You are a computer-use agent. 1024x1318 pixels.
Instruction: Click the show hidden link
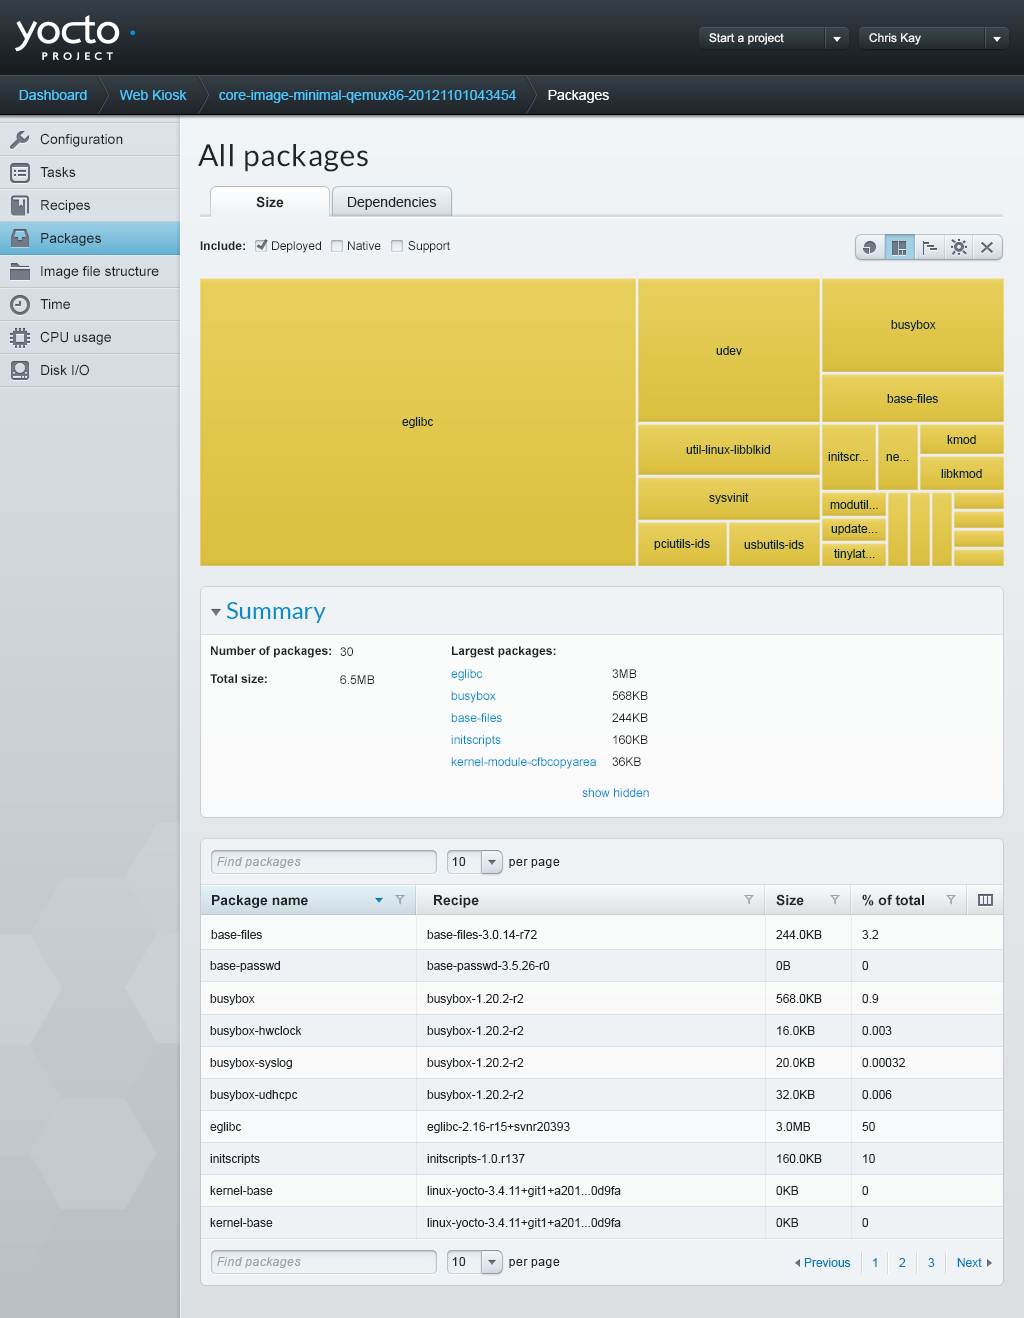point(615,793)
